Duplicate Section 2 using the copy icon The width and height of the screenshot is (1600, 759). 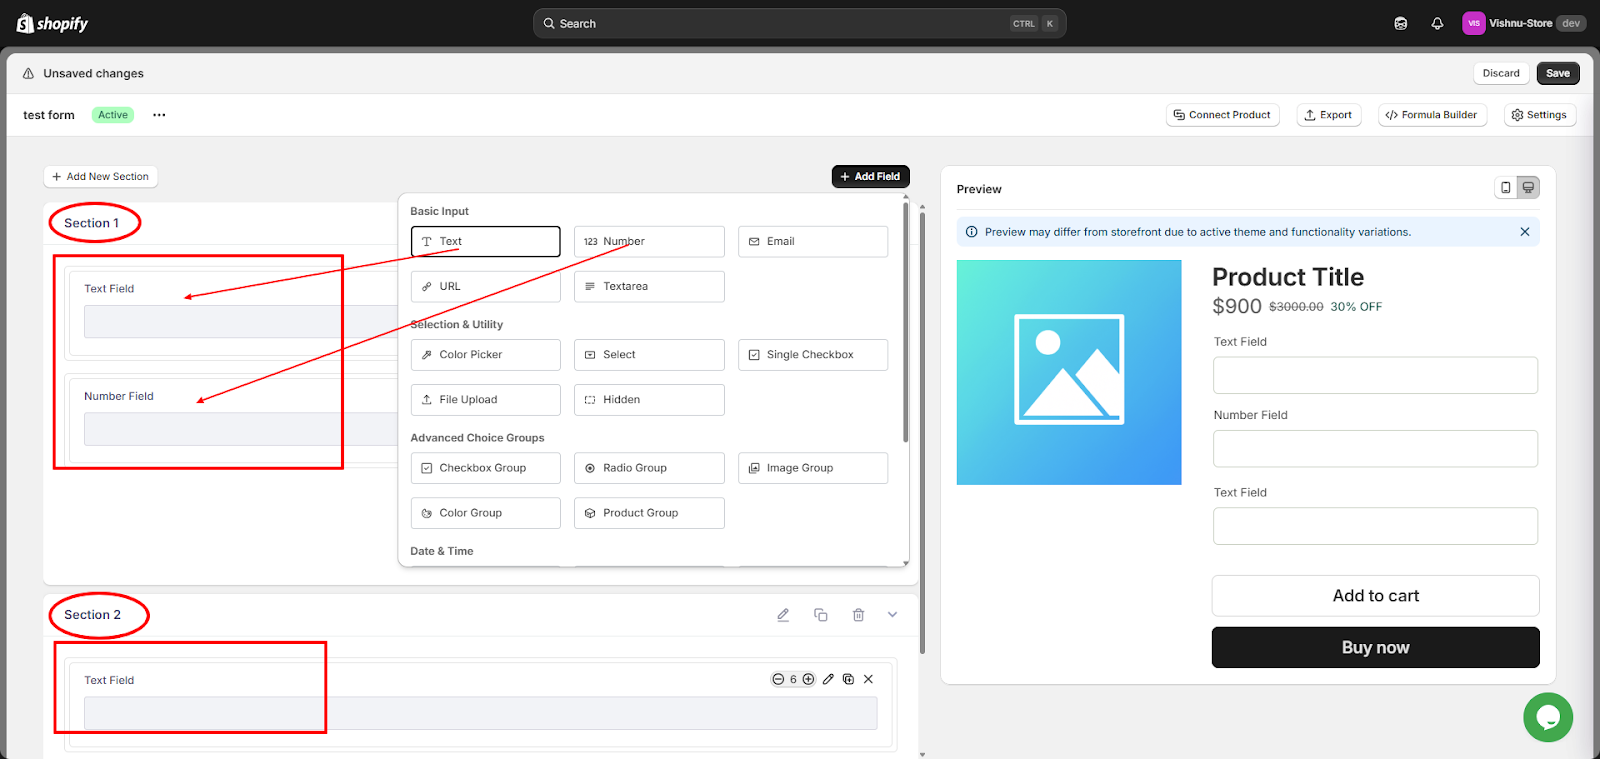(820, 615)
